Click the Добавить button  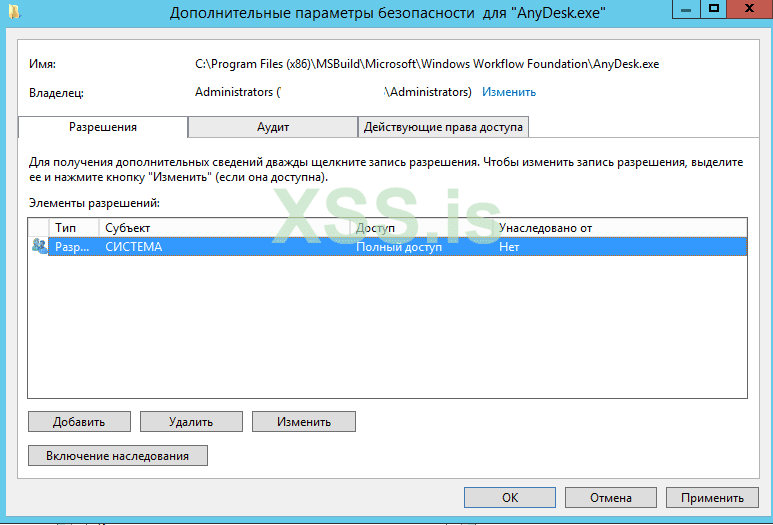[79, 422]
